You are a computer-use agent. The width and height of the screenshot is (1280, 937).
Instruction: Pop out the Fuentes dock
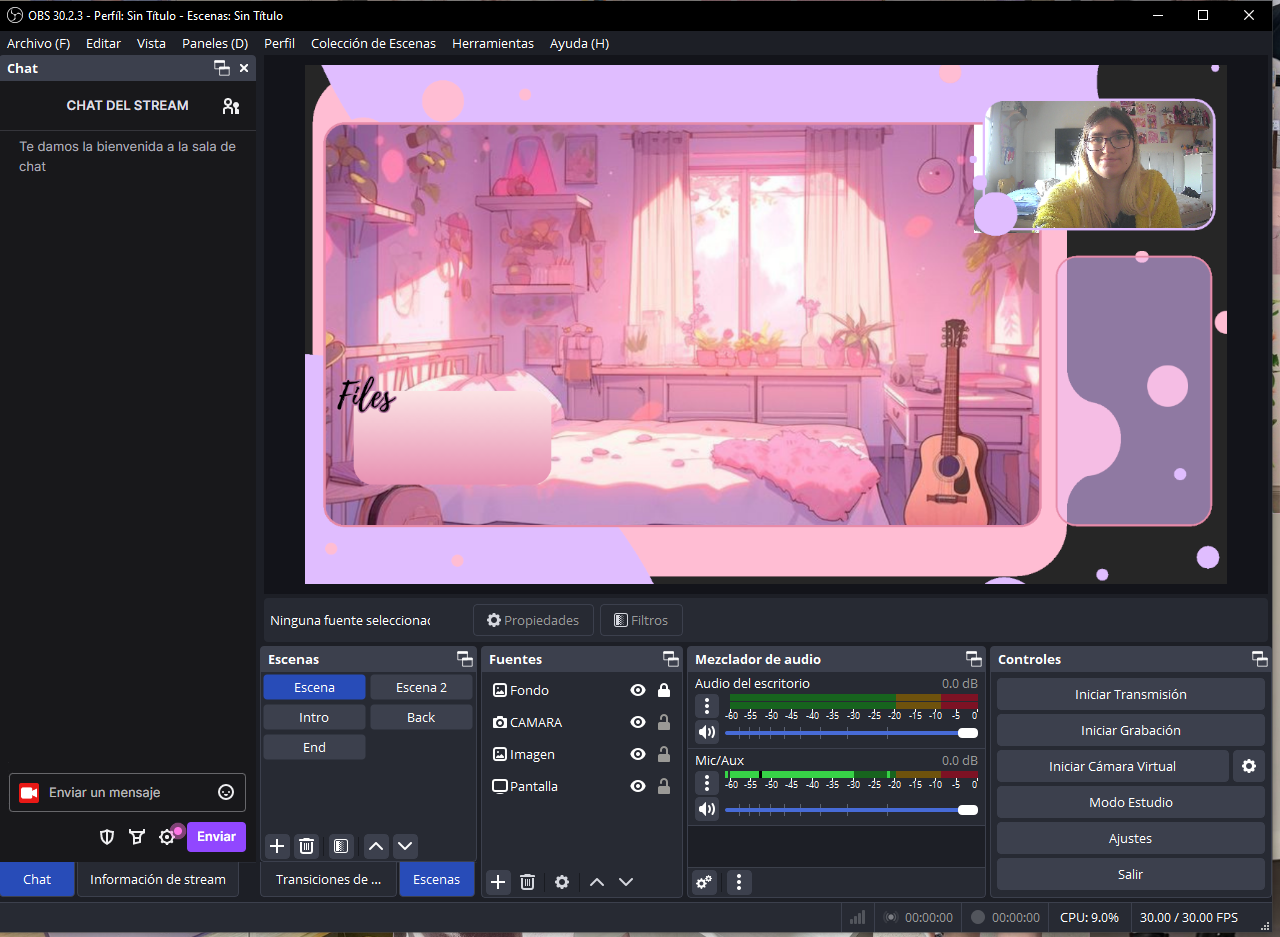[x=671, y=659]
